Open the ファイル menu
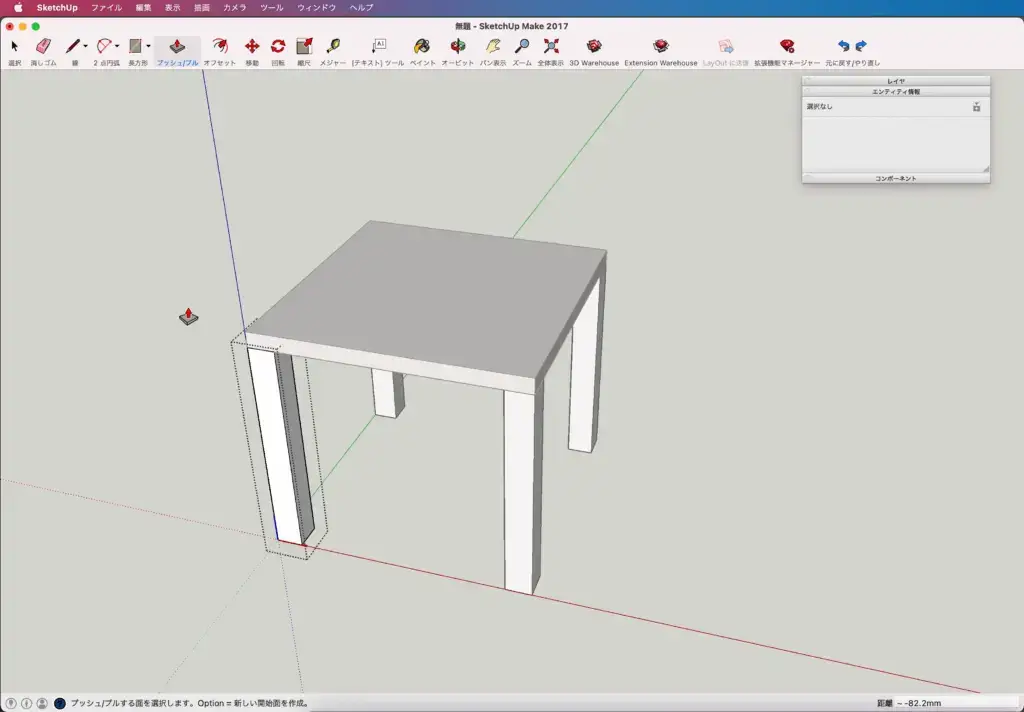The height and width of the screenshot is (712, 1024). pos(106,8)
